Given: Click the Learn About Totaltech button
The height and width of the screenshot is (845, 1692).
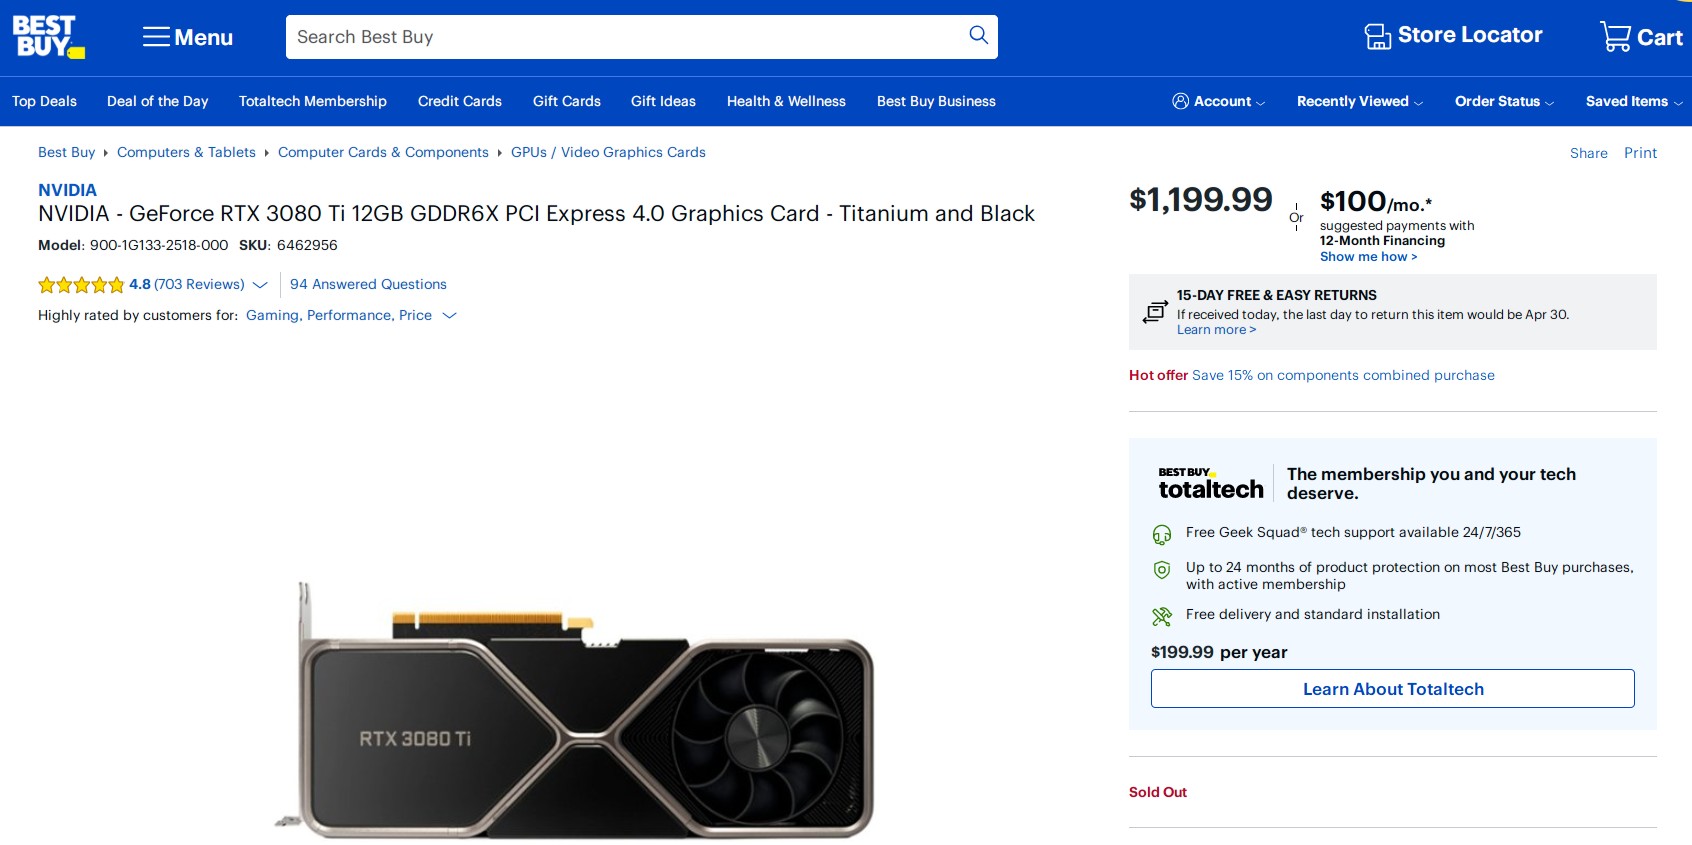Looking at the screenshot, I should (x=1392, y=689).
